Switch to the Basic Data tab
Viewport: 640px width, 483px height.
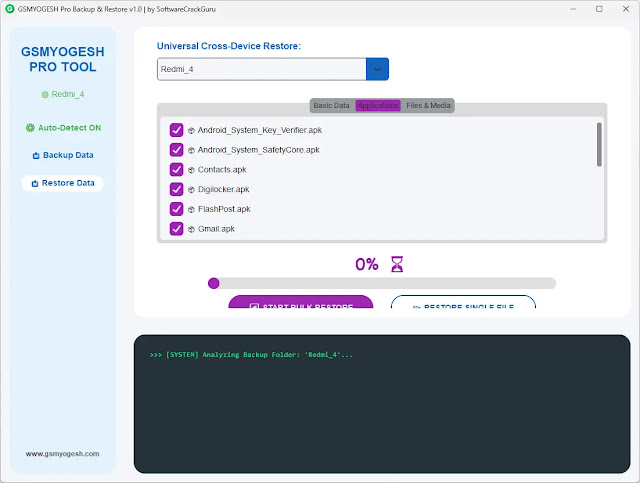coord(331,105)
